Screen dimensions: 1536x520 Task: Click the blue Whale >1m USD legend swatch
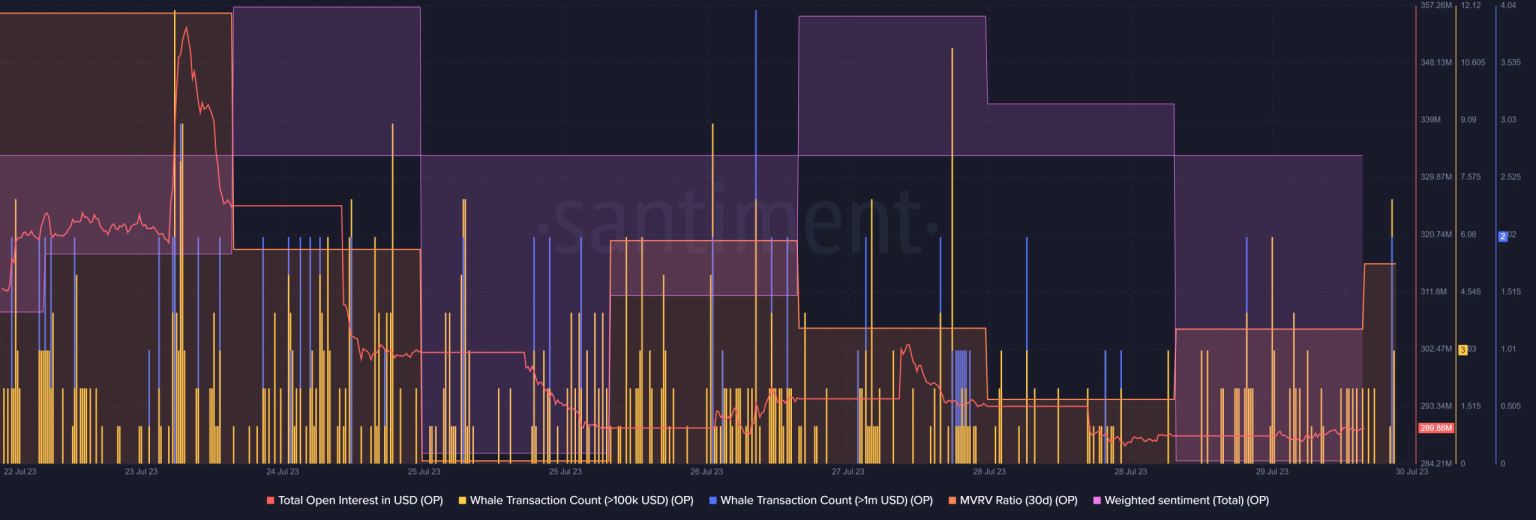pyautogui.click(x=713, y=500)
